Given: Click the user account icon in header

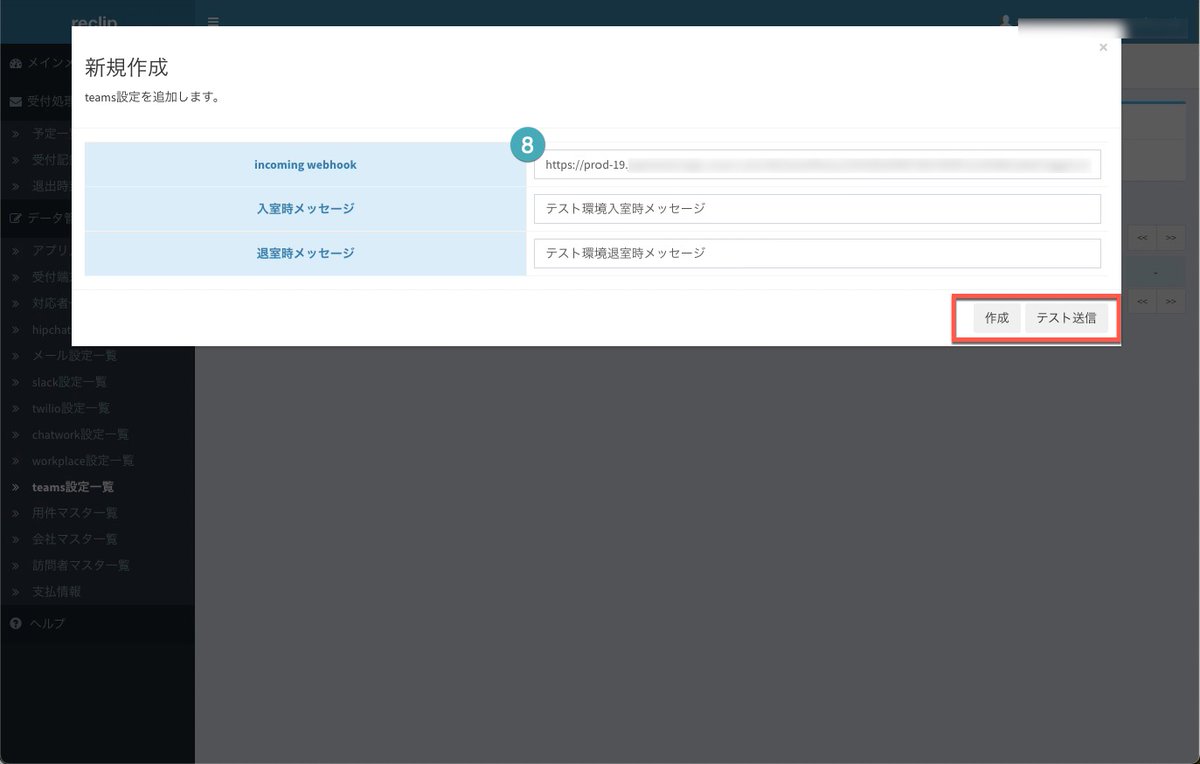Looking at the screenshot, I should click(x=1006, y=21).
